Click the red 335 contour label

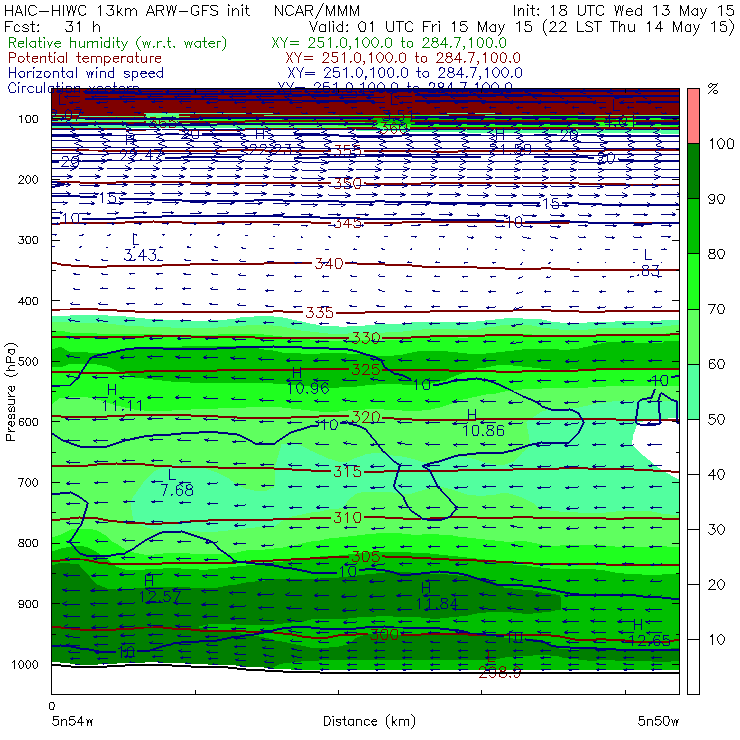[x=320, y=312]
